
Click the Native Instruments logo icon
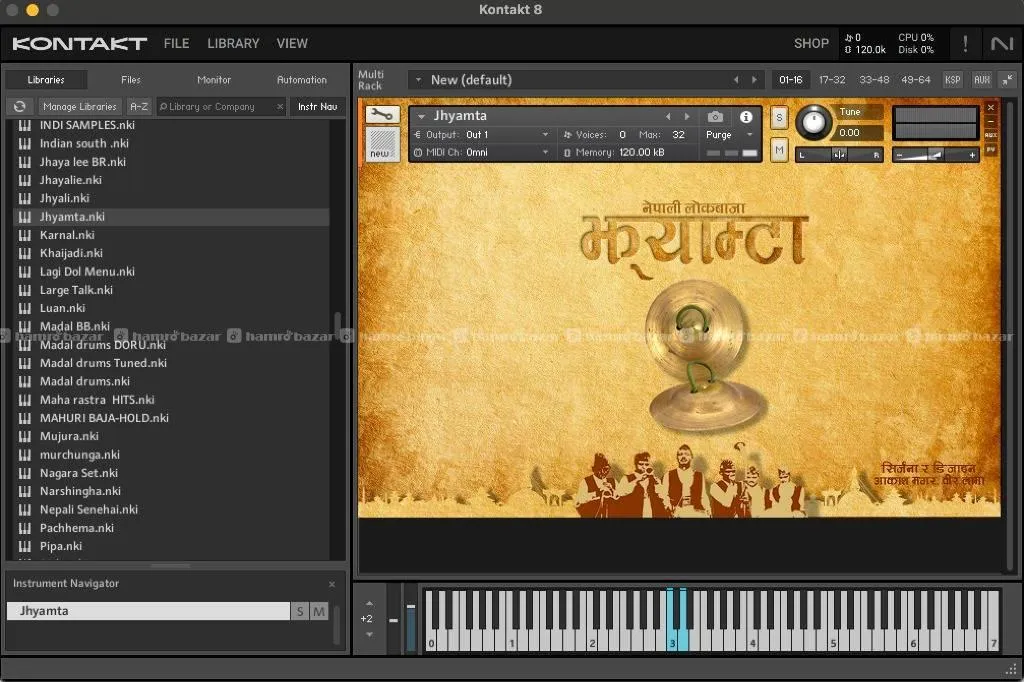click(1001, 44)
